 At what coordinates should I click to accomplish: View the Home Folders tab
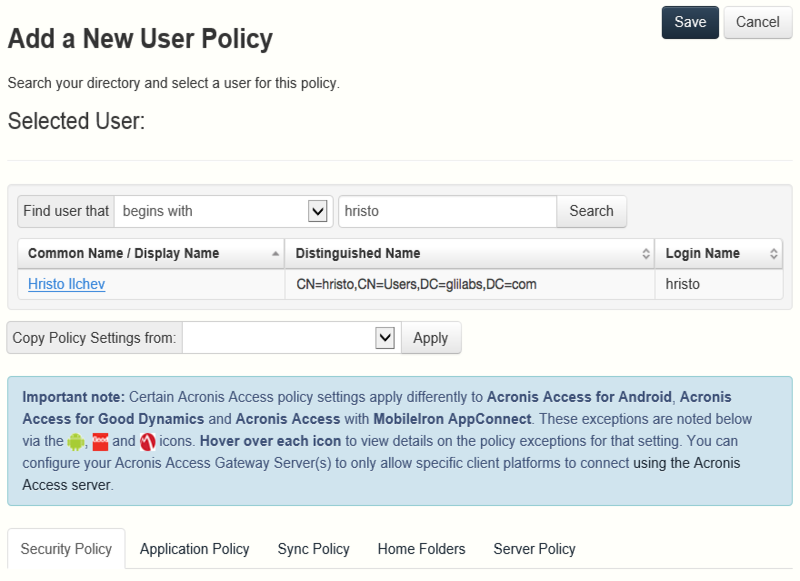point(421,549)
